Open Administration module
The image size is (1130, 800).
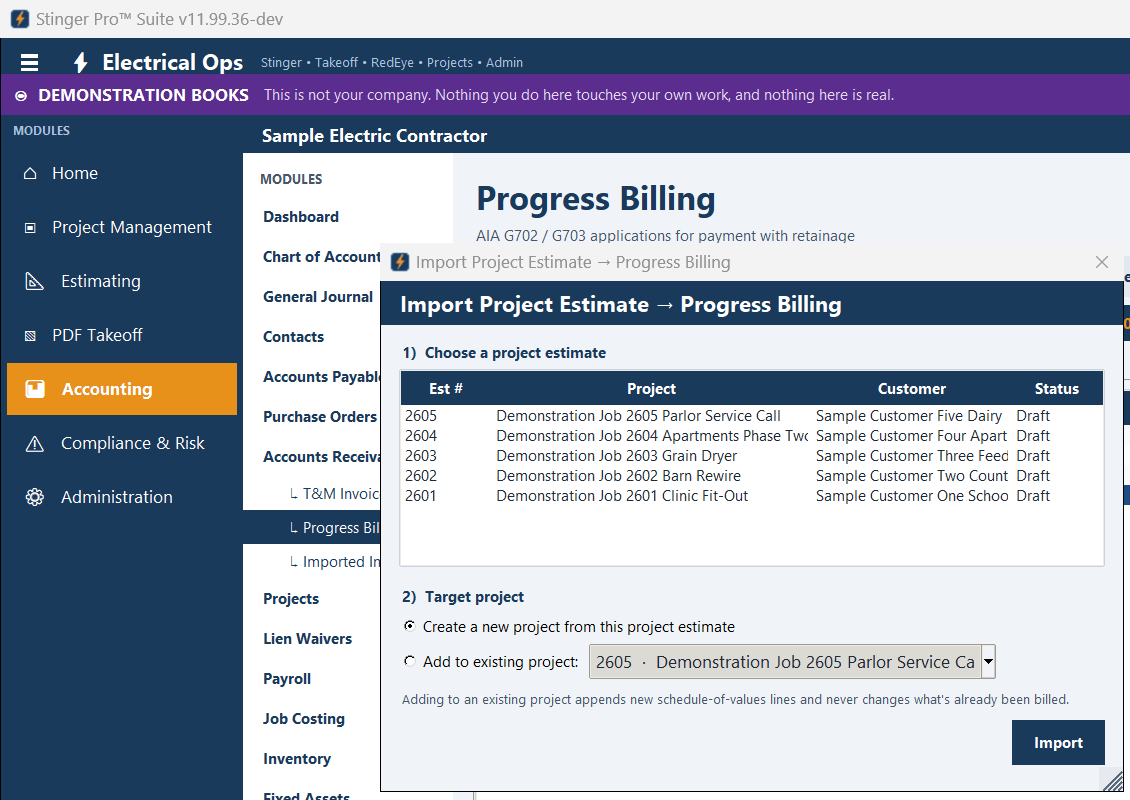pyautogui.click(x=122, y=497)
